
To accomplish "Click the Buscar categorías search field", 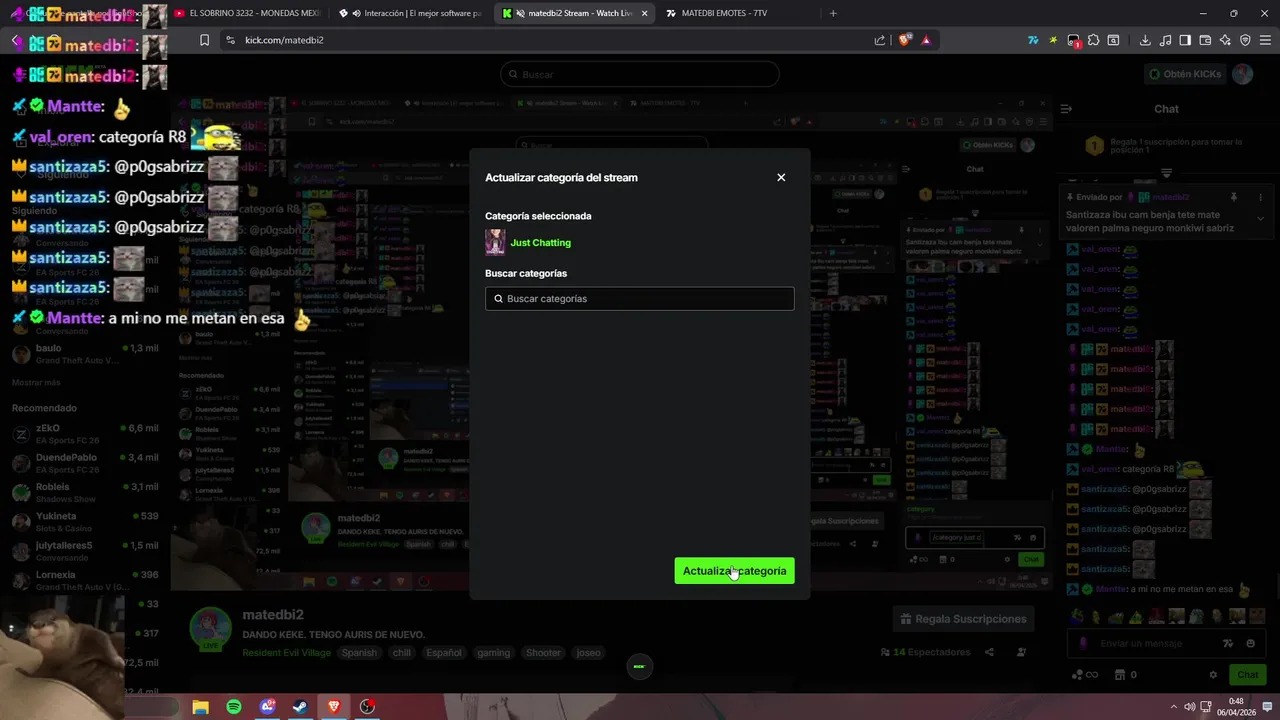I will click(639, 298).
